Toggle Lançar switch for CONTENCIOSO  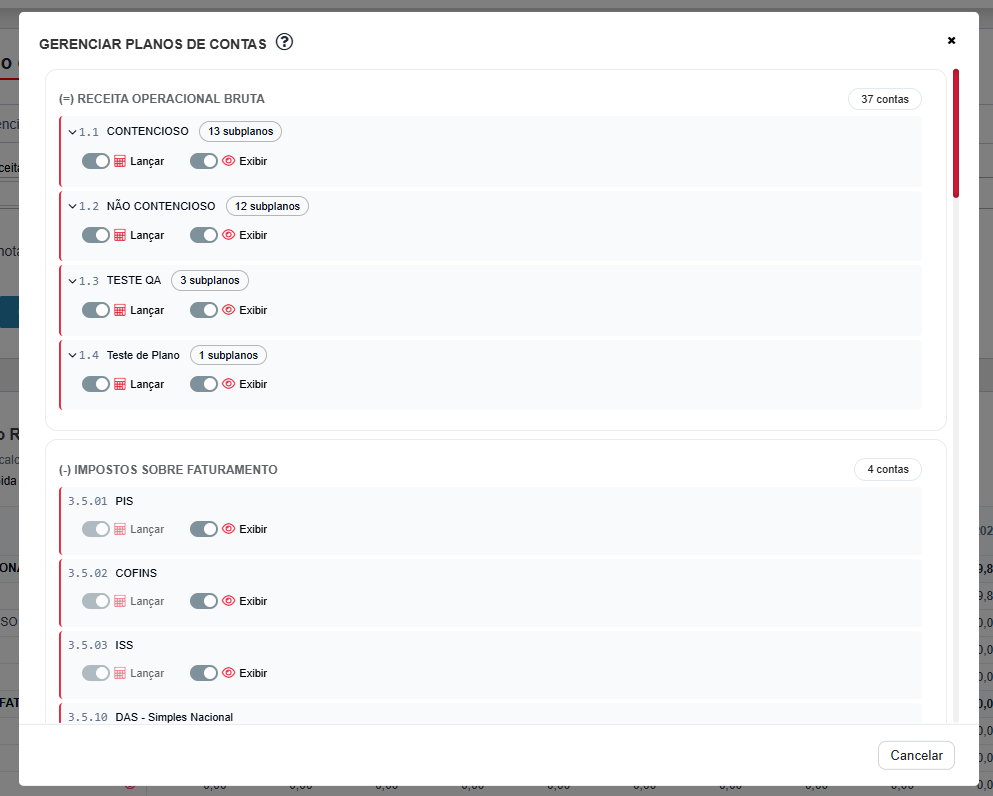pyautogui.click(x=96, y=161)
